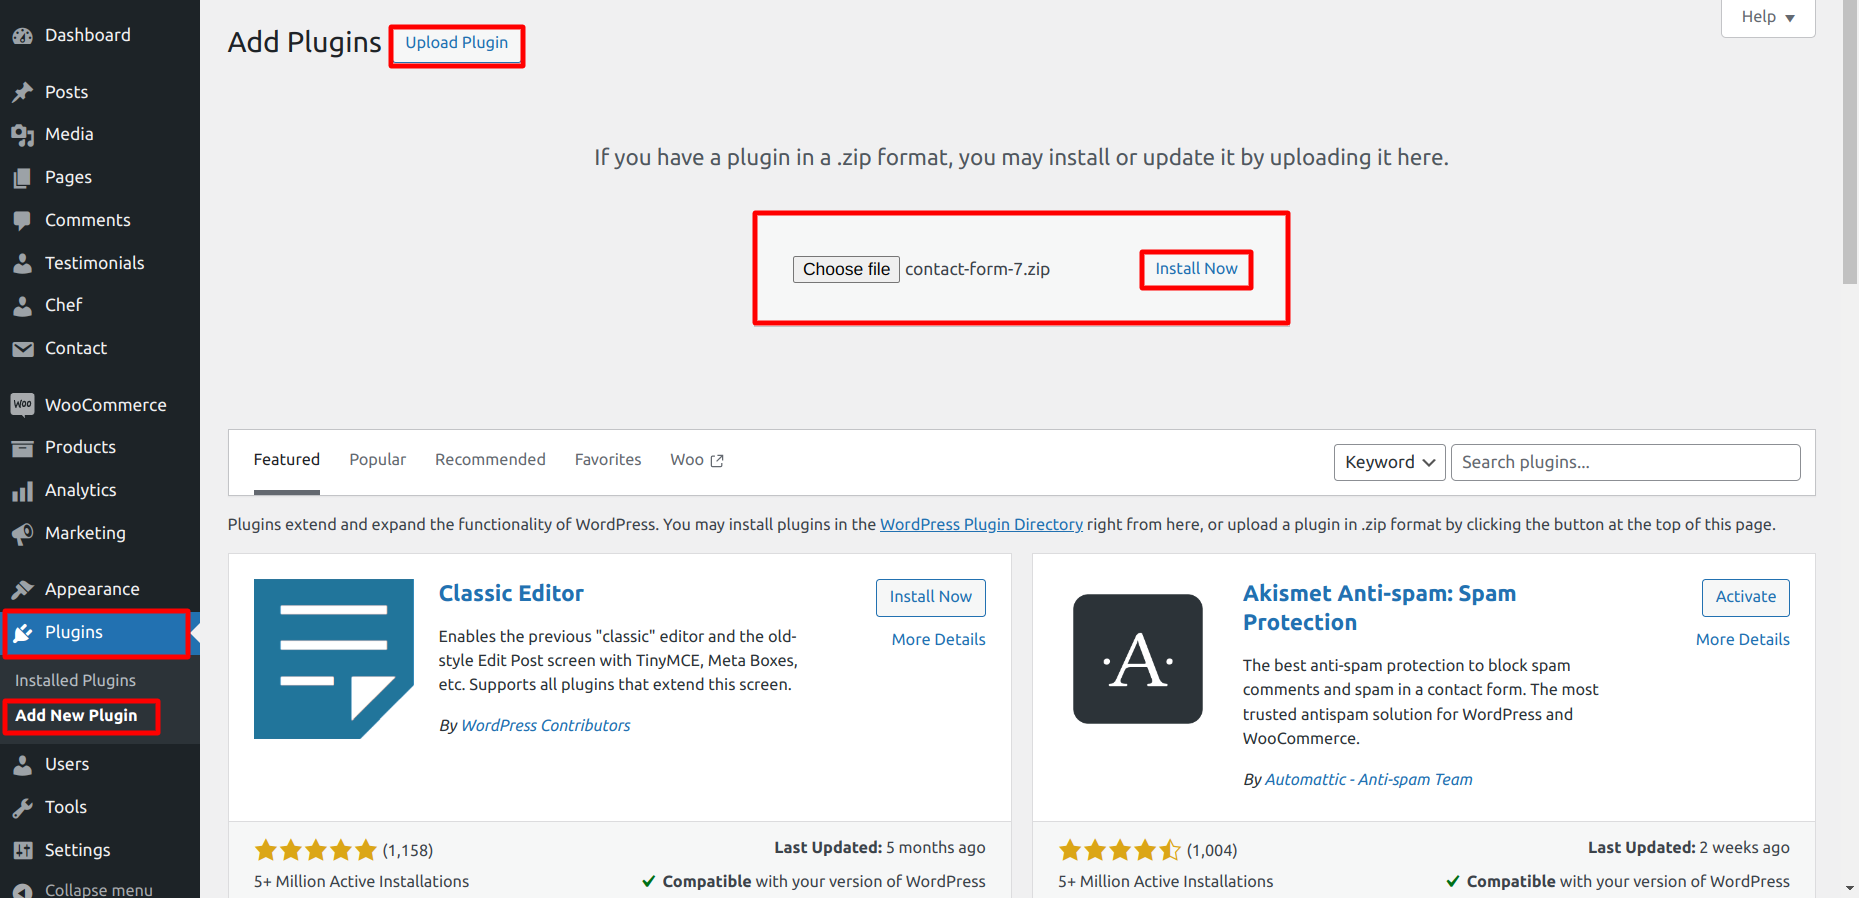Click the Search plugins input field

[1625, 462]
